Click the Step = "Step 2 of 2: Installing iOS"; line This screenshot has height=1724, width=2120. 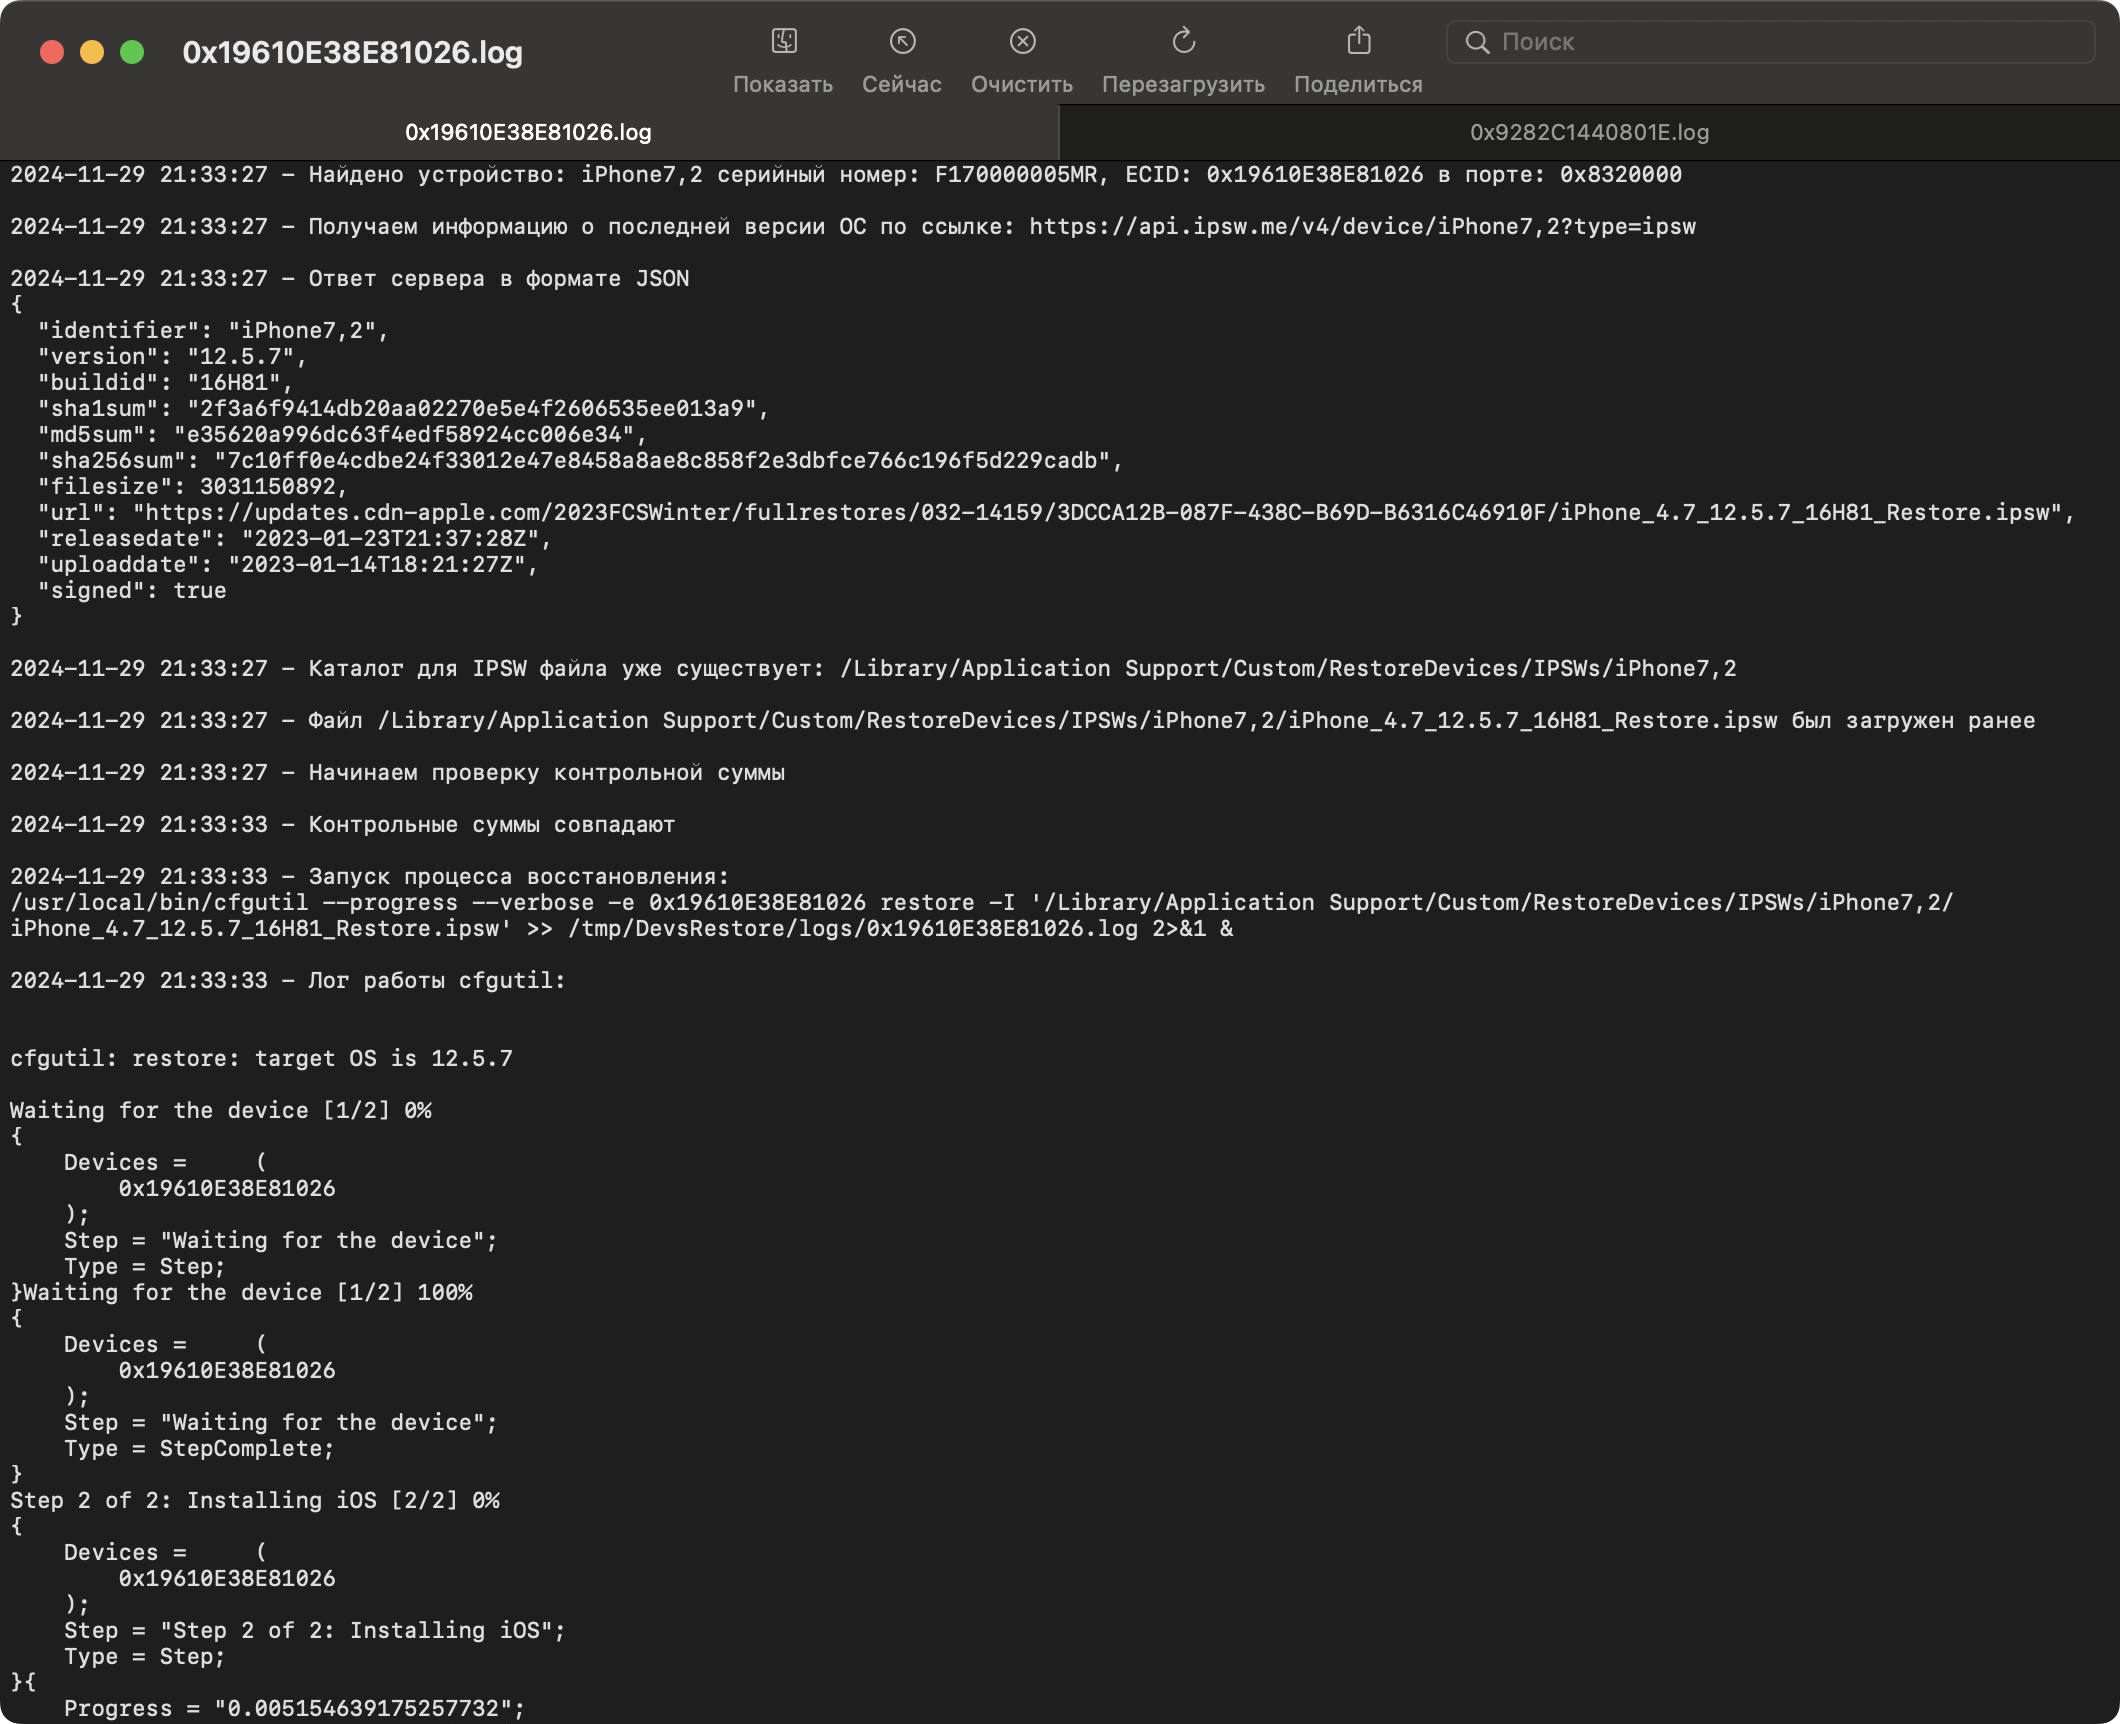315,1631
